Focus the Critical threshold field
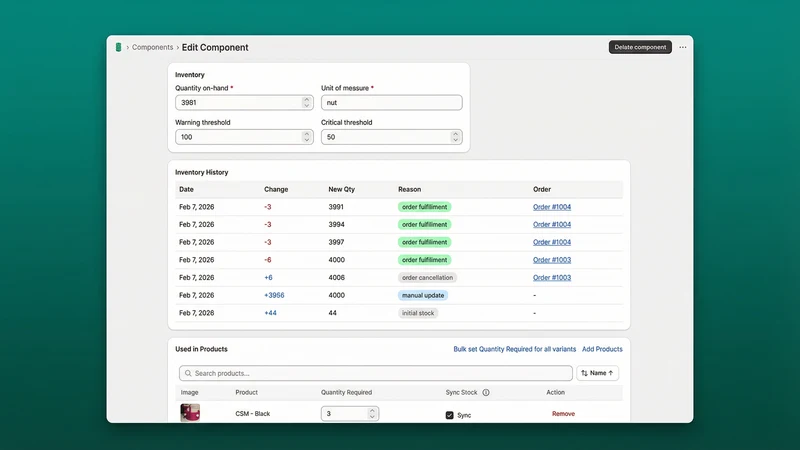This screenshot has width=800, height=450. [391, 137]
